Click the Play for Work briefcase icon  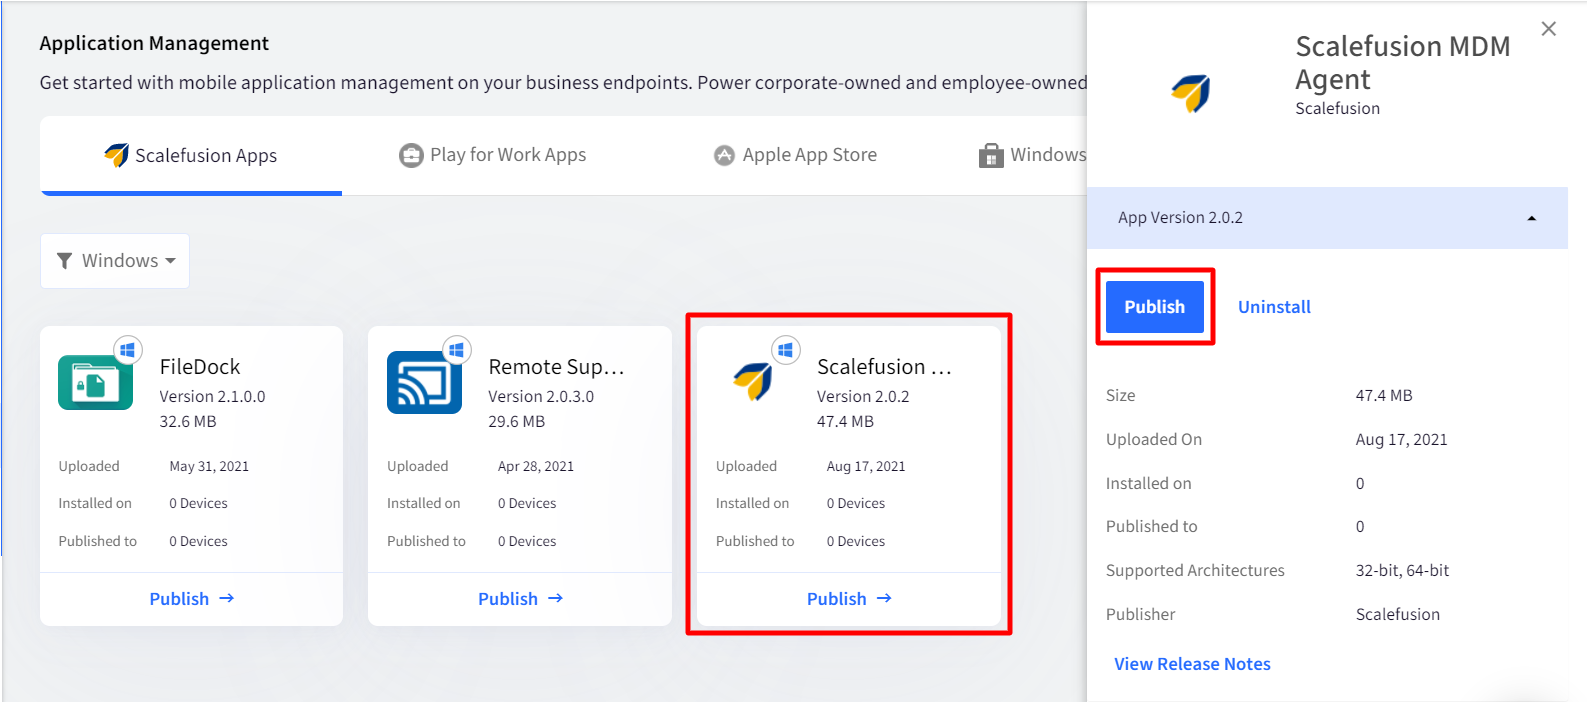click(411, 155)
